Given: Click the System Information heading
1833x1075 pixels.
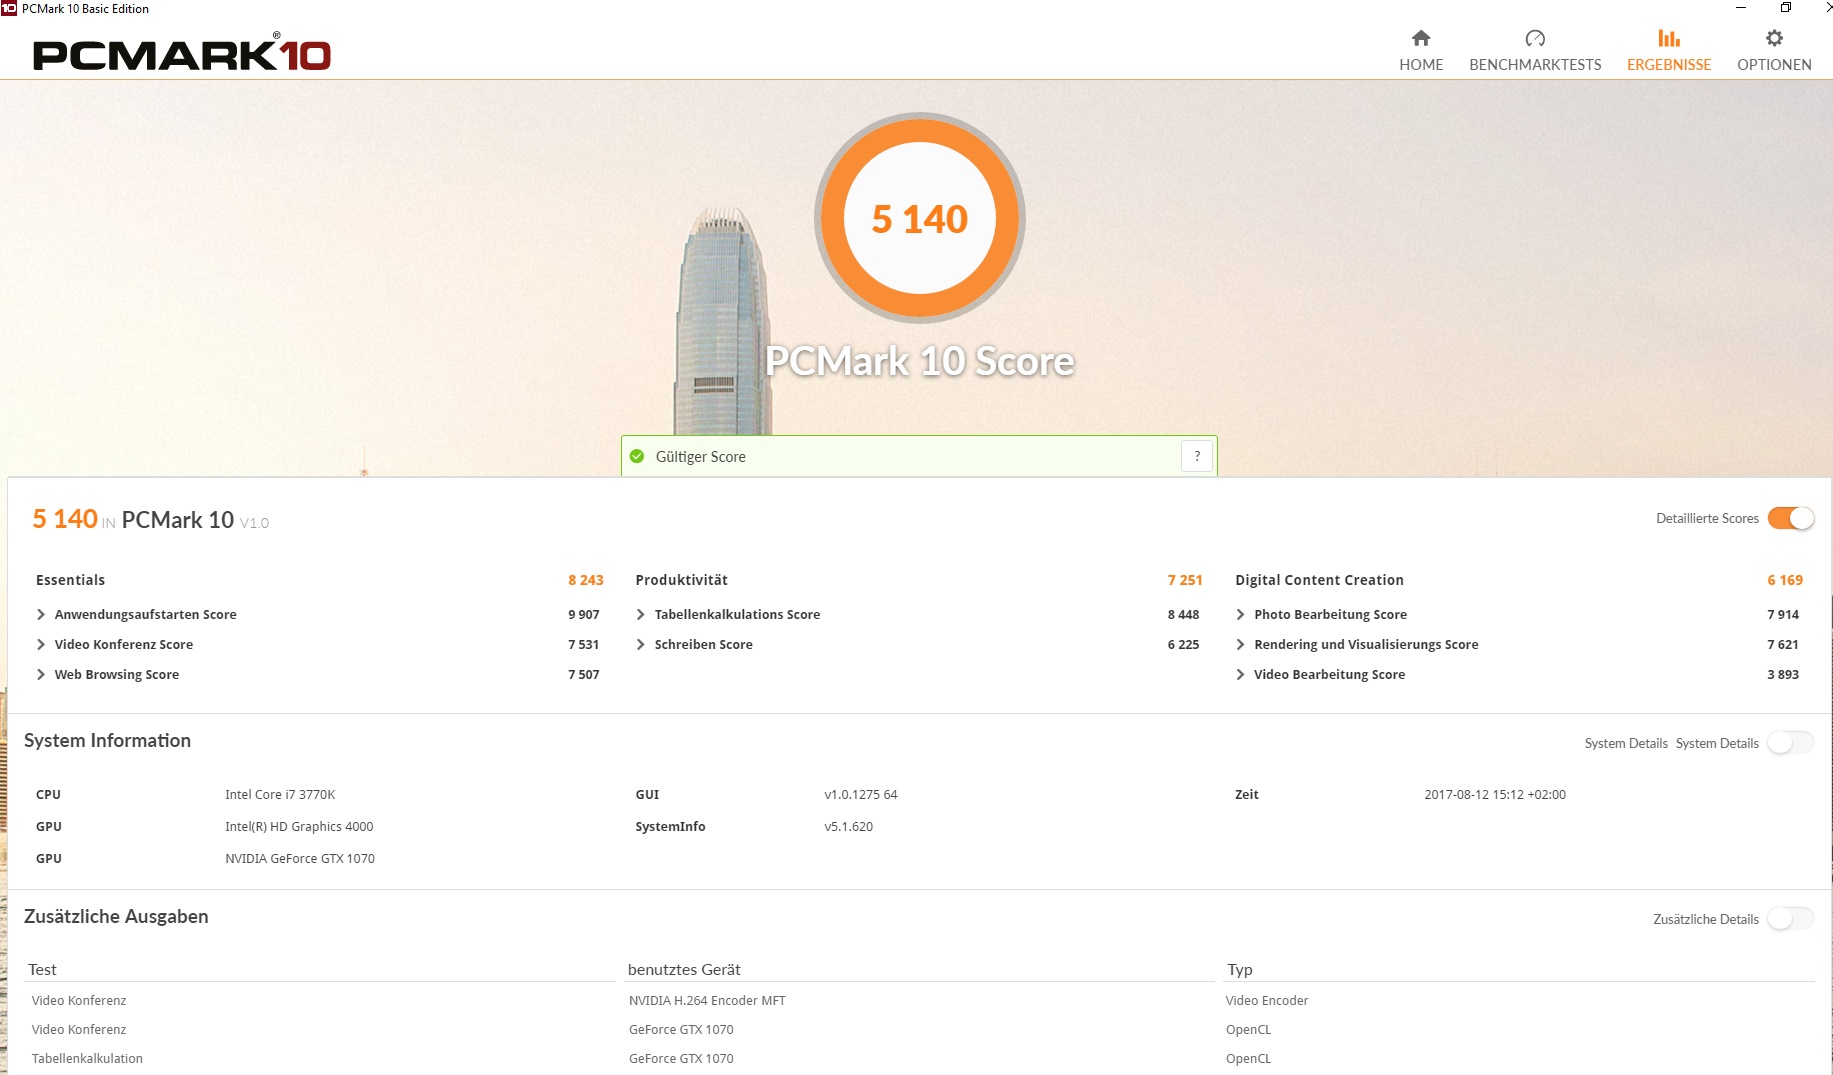Looking at the screenshot, I should click(107, 741).
